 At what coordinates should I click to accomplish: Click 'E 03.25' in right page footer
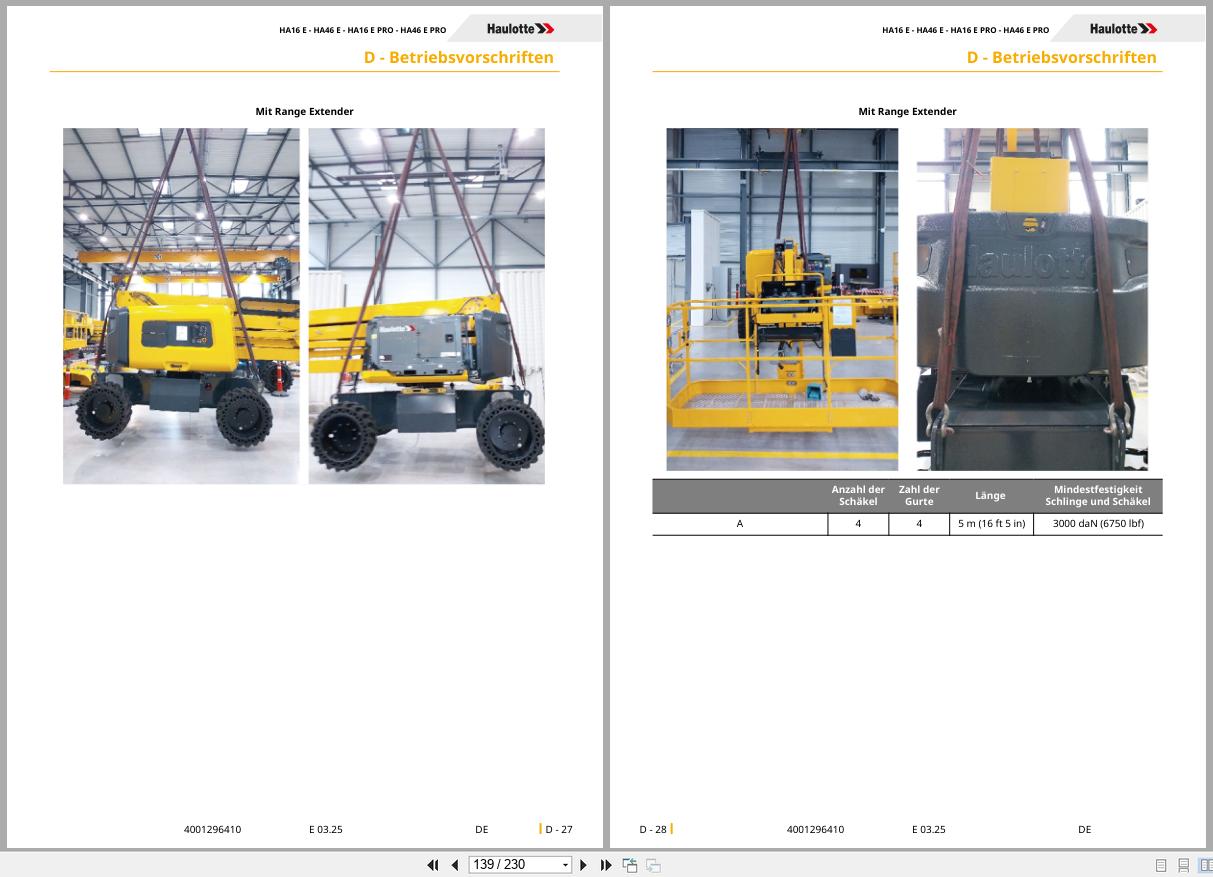929,829
